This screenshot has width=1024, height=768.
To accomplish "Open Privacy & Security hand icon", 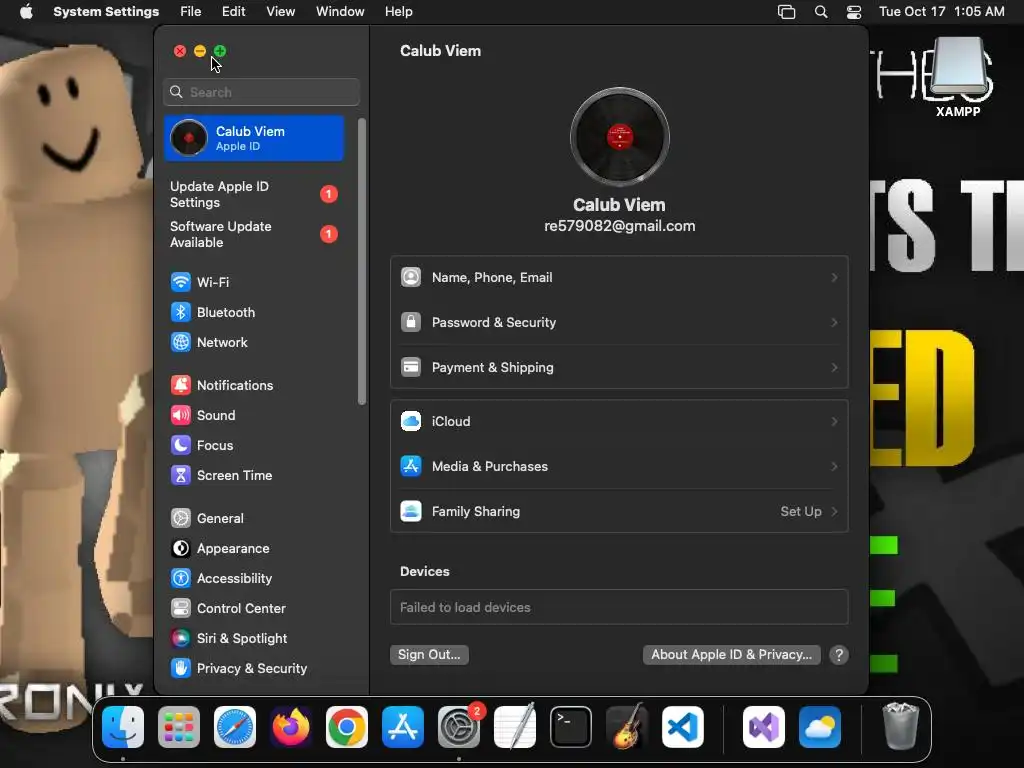I will (180, 669).
